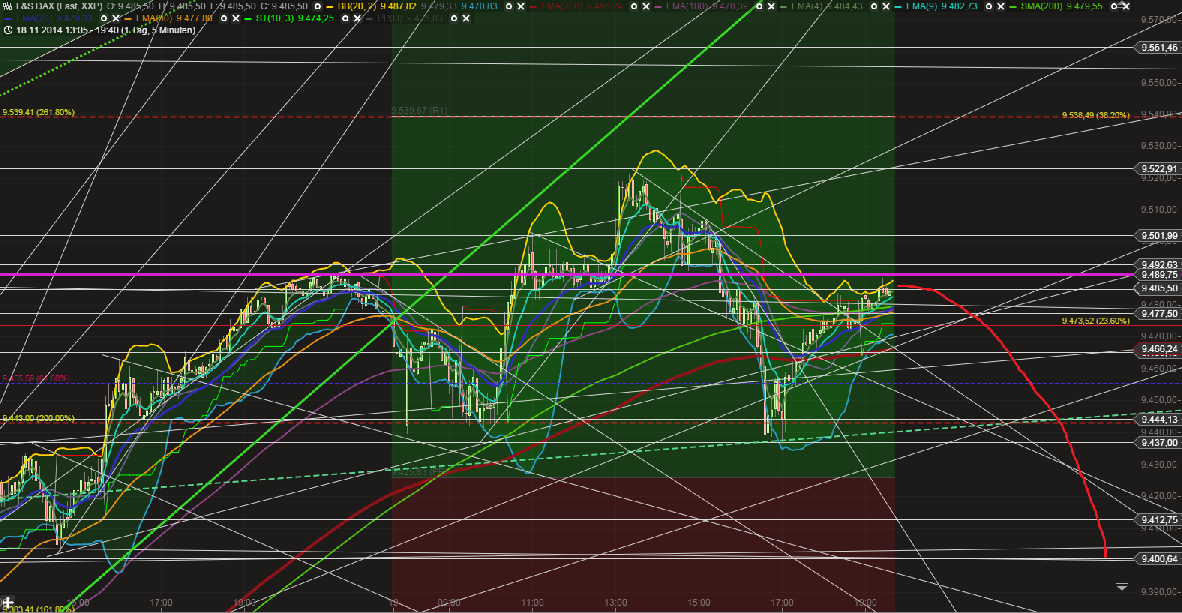Select the 9.501,99 price level label
The width and height of the screenshot is (1182, 613).
point(1158,236)
